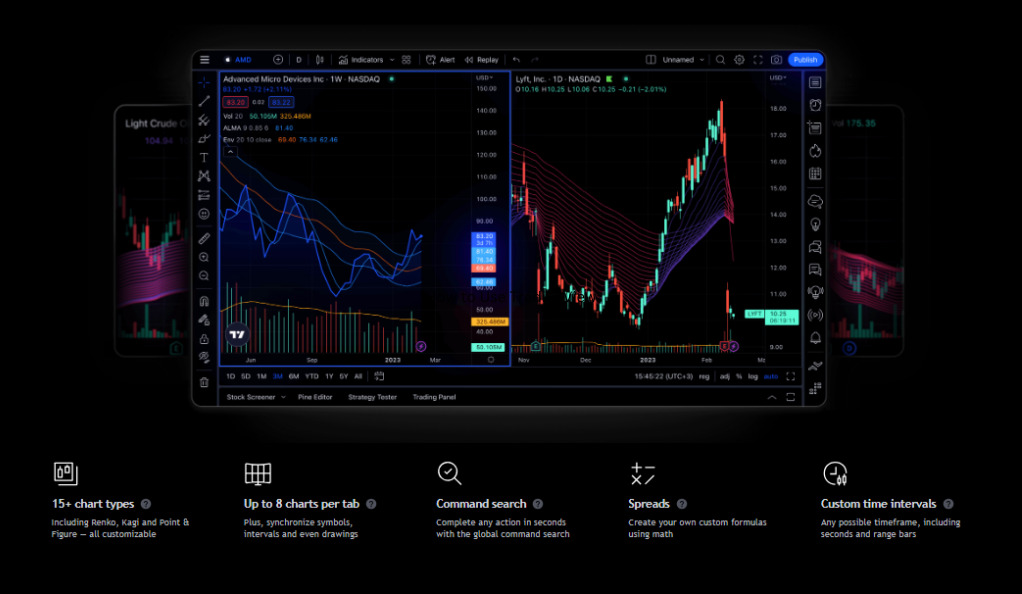Viewport: 1022px width, 594px height.
Task: Toggle log scale option
Action: 753,376
